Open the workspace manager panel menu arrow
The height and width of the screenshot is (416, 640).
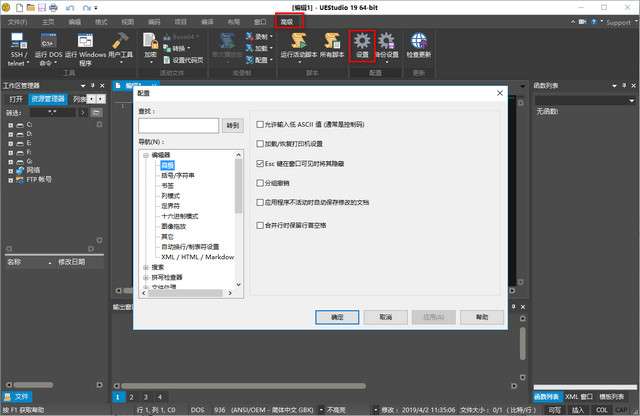pyautogui.click(x=83, y=86)
